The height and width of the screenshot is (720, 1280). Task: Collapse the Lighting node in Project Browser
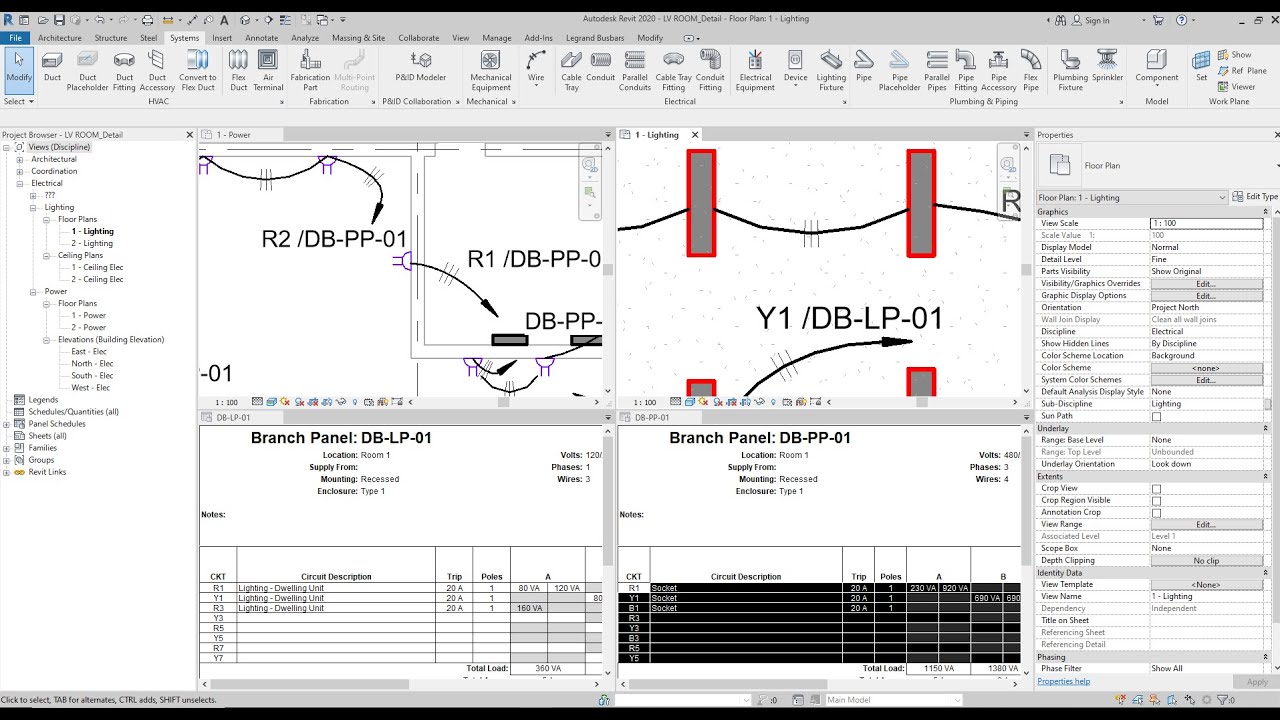pyautogui.click(x=33, y=207)
